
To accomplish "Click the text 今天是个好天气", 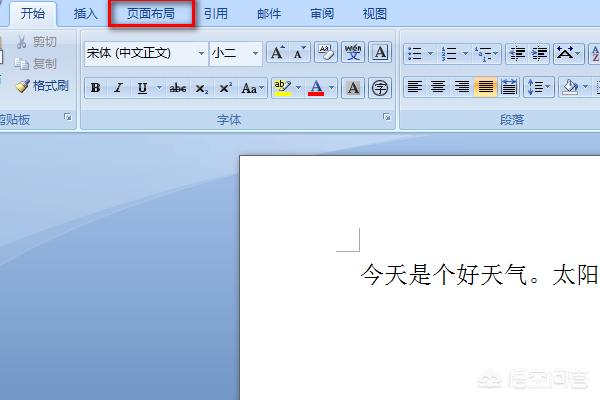I will pos(444,275).
